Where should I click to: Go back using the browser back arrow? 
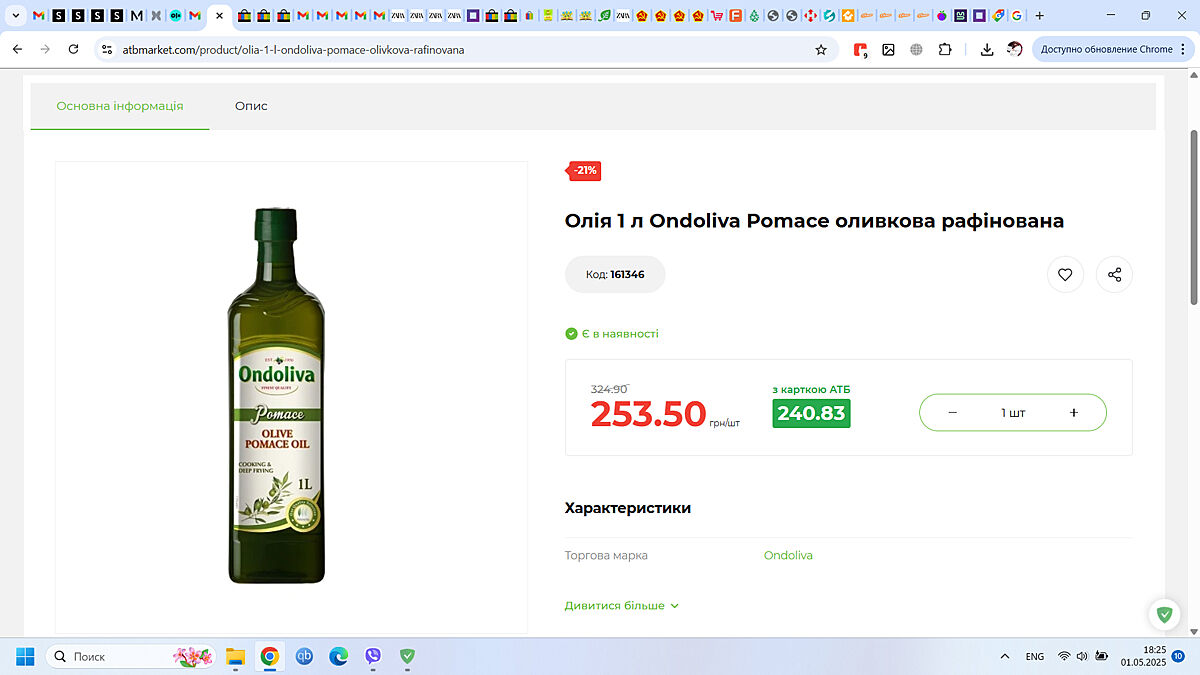(17, 49)
